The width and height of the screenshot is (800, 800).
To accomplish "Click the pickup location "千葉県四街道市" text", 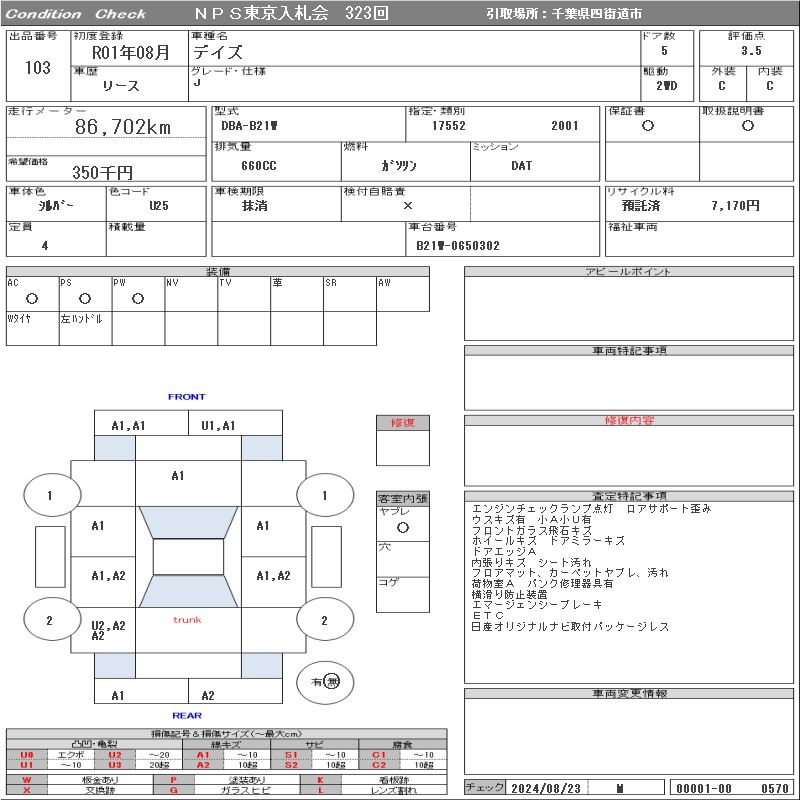I will (x=597, y=14).
